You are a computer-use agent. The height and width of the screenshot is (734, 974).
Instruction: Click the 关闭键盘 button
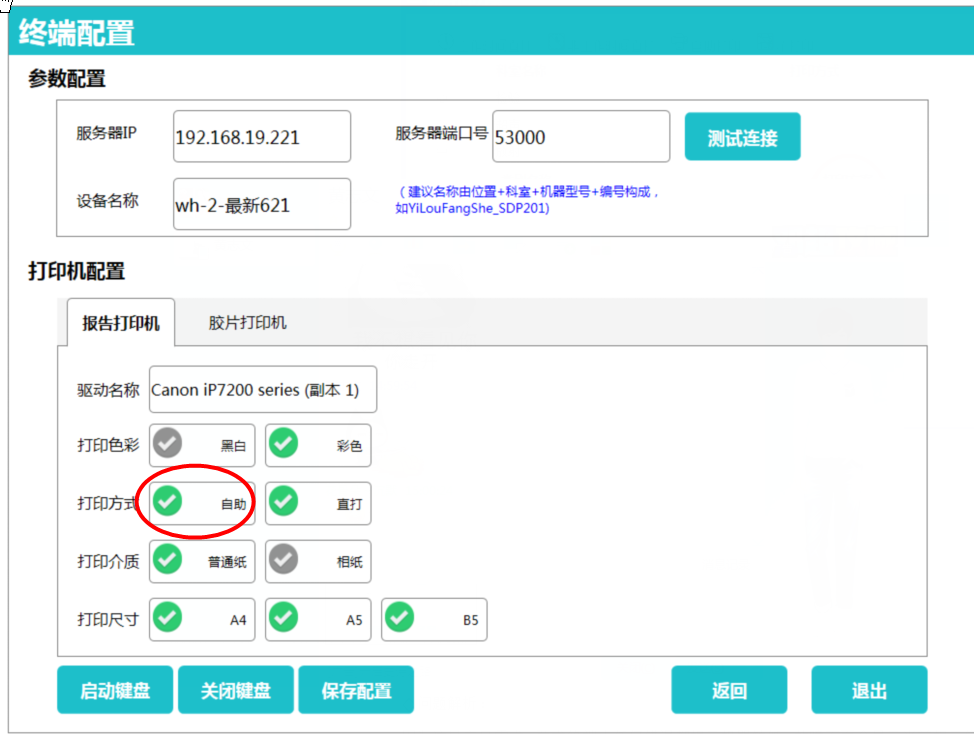click(x=236, y=690)
